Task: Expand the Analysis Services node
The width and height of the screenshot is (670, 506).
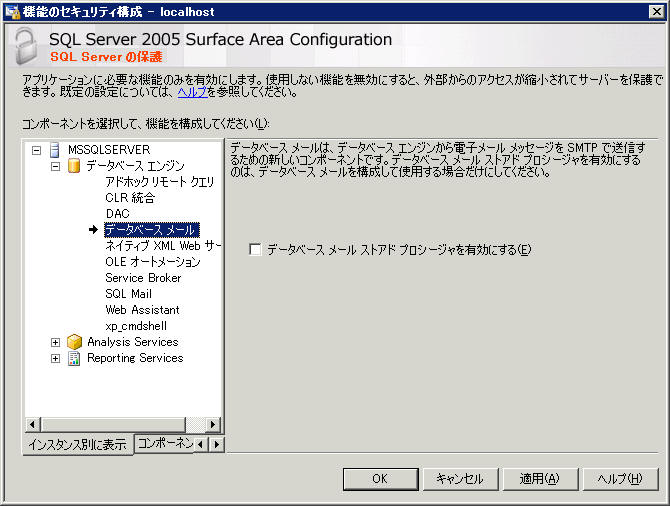Action: pos(56,342)
